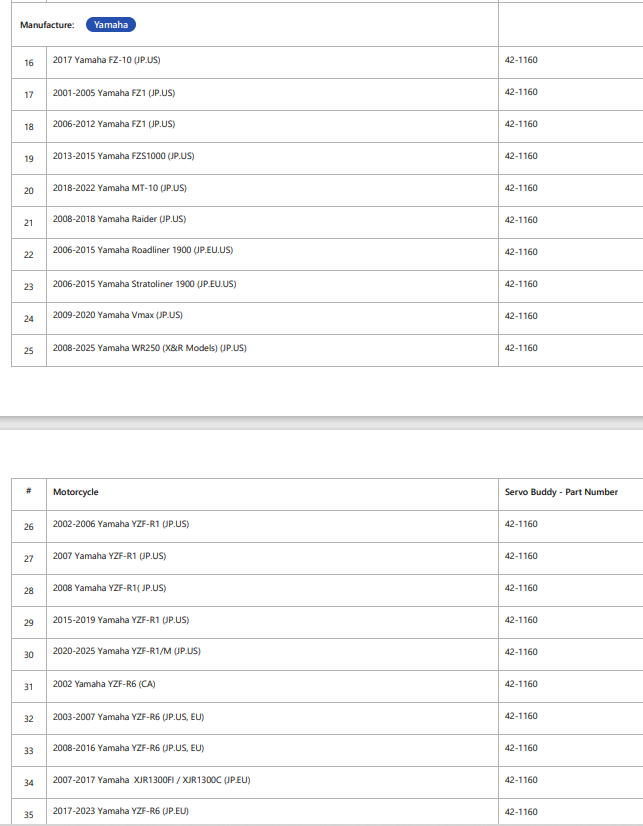Click part number 42-1160 in row 16
This screenshot has height=826, width=643.
click(521, 60)
